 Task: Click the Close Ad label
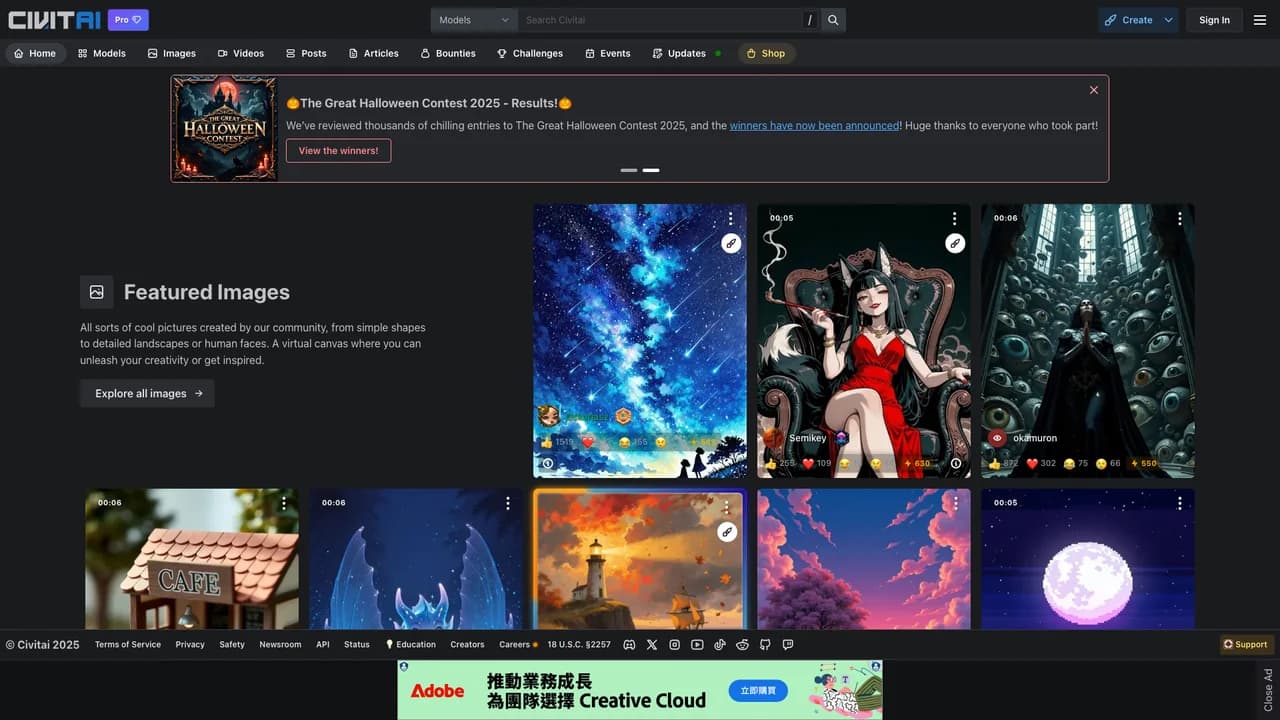pyautogui.click(x=1268, y=690)
